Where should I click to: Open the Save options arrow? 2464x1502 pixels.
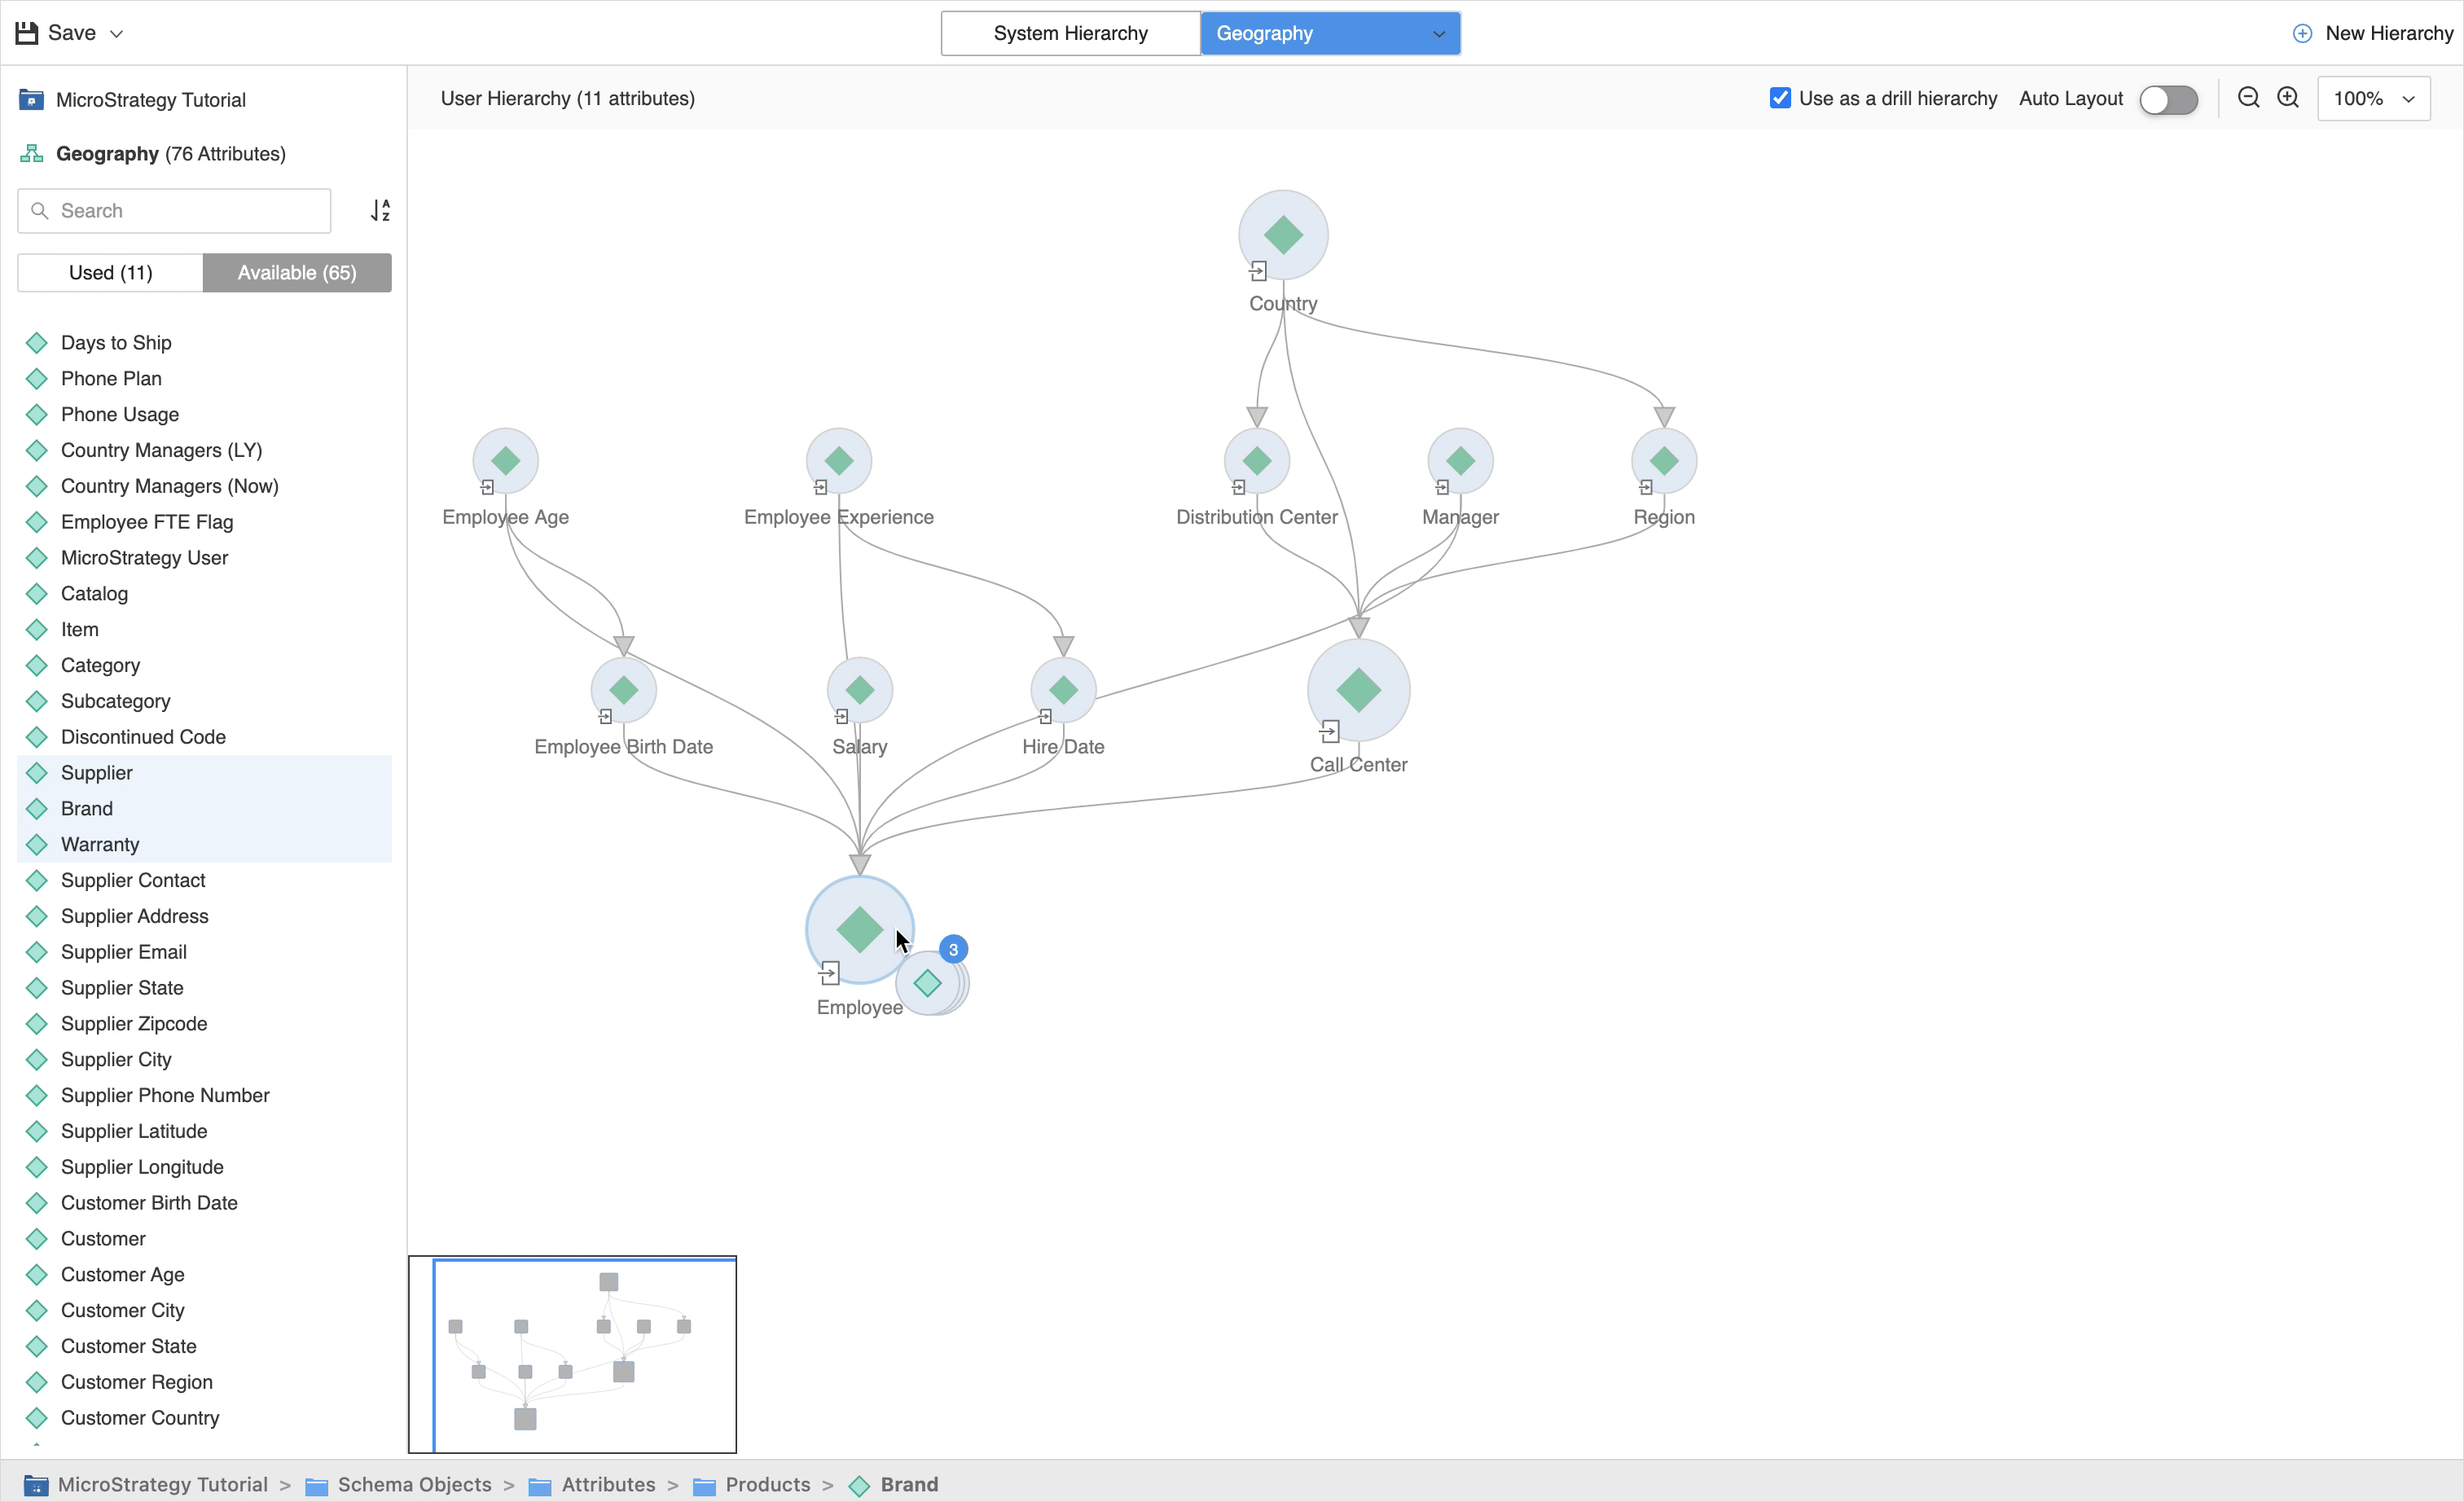coord(117,34)
